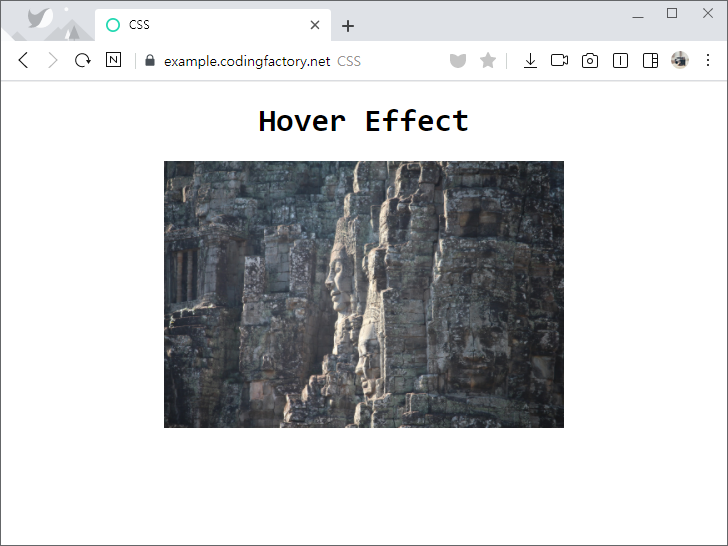The height and width of the screenshot is (546, 728).
Task: Toggle the side panel icon
Action: coord(650,60)
